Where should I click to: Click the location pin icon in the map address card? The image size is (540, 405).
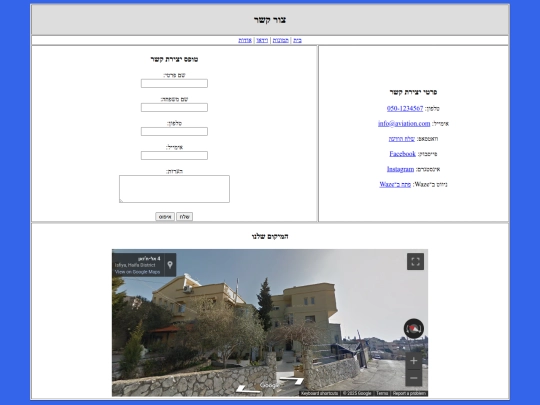click(x=170, y=265)
